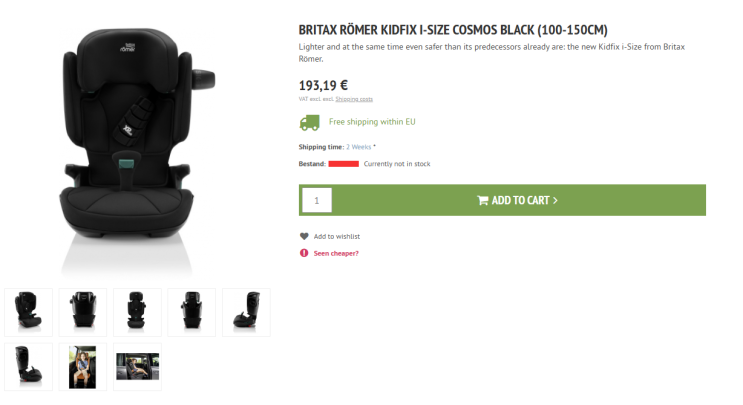Select the thumbnail of child sitting in seat
The height and width of the screenshot is (405, 743).
pos(83,367)
